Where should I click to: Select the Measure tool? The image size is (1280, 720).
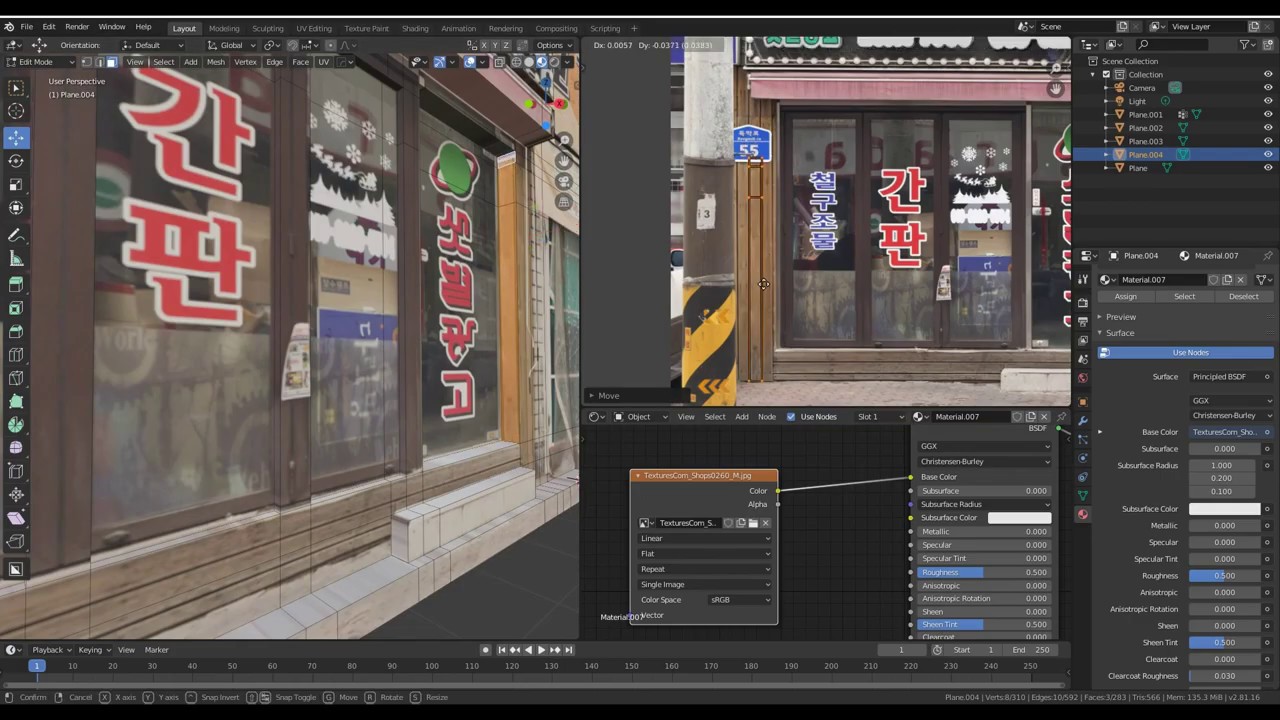[x=16, y=260]
